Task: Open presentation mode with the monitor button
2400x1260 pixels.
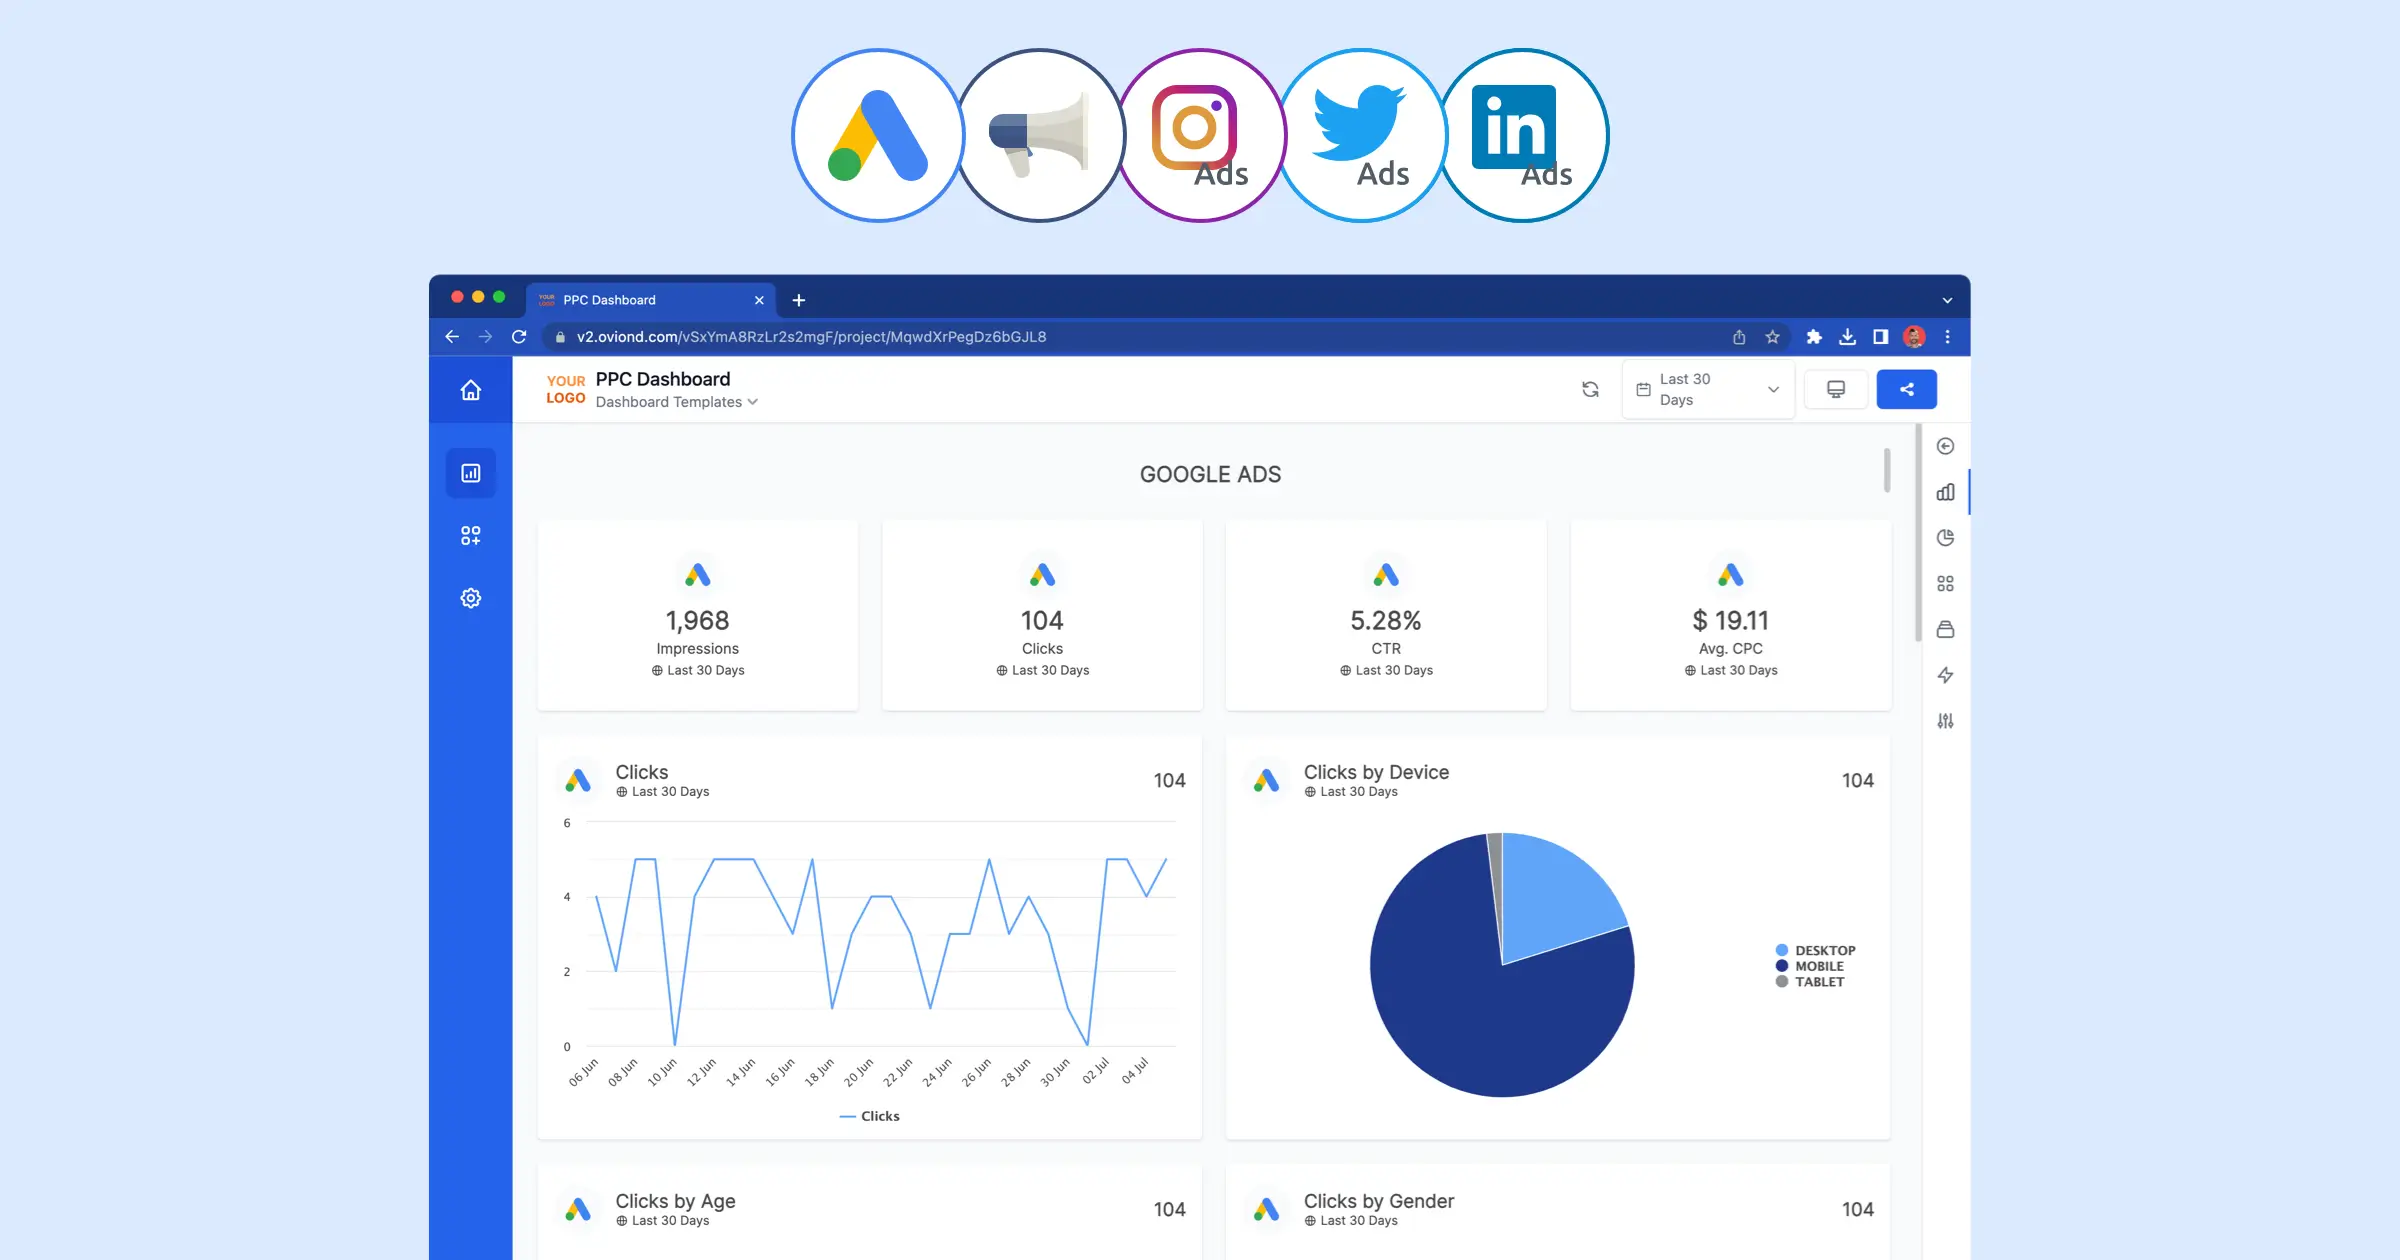Action: (1836, 389)
